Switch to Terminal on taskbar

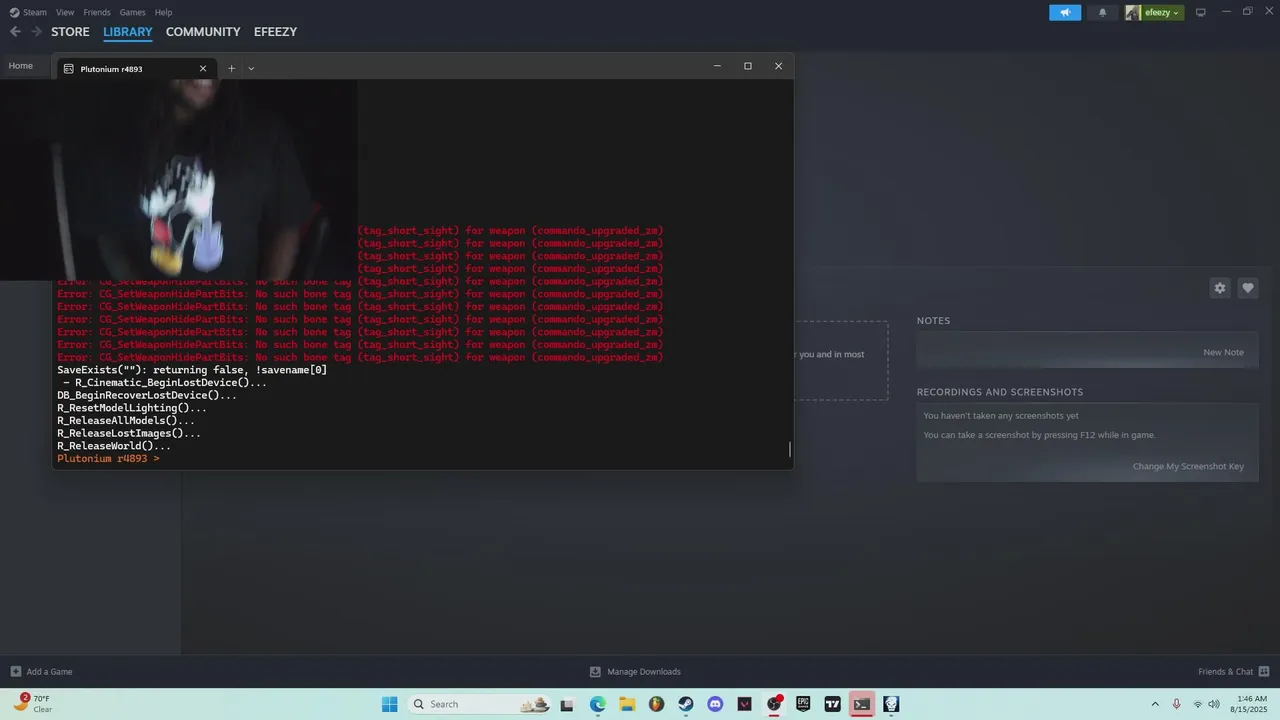point(862,704)
